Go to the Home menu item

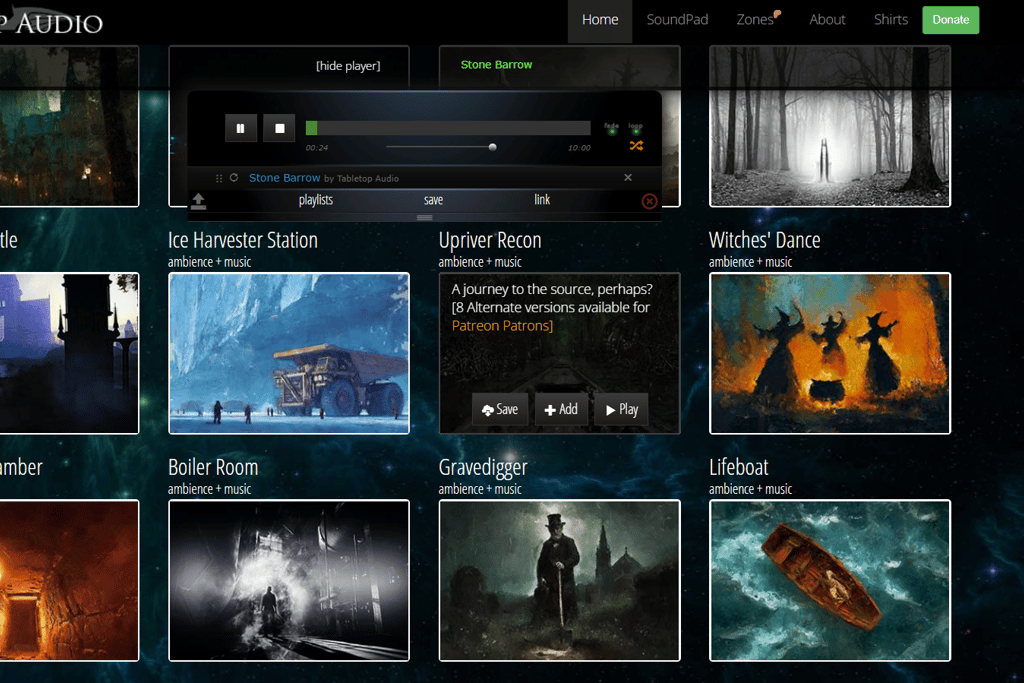click(x=600, y=20)
